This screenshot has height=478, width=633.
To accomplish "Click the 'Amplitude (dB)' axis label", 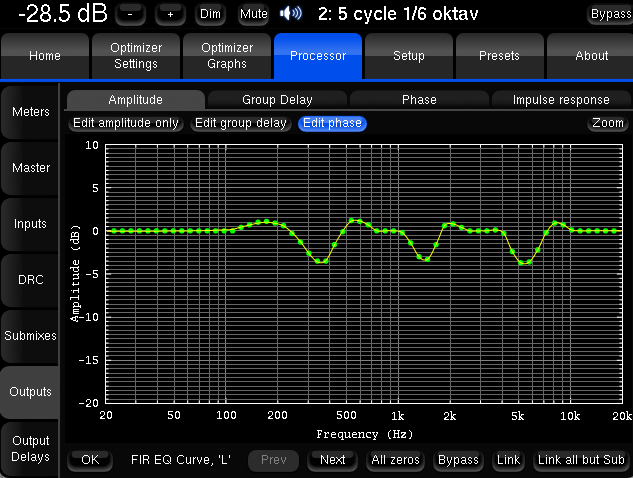I will click(x=75, y=274).
